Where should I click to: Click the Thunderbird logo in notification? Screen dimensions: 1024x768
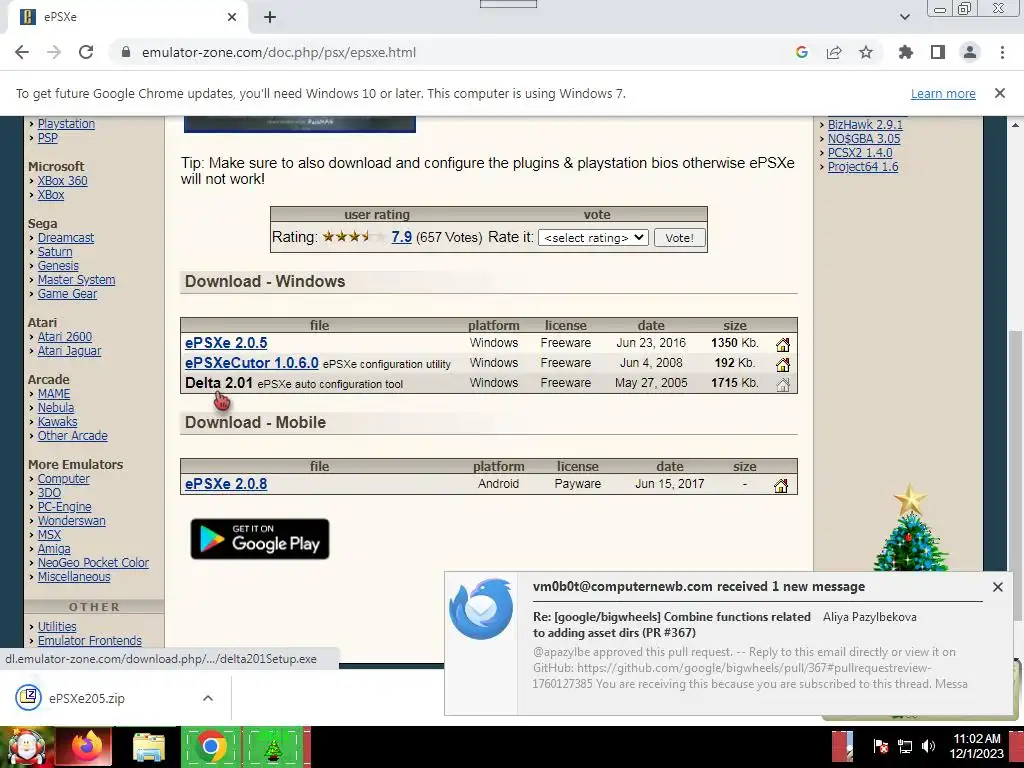(x=481, y=609)
